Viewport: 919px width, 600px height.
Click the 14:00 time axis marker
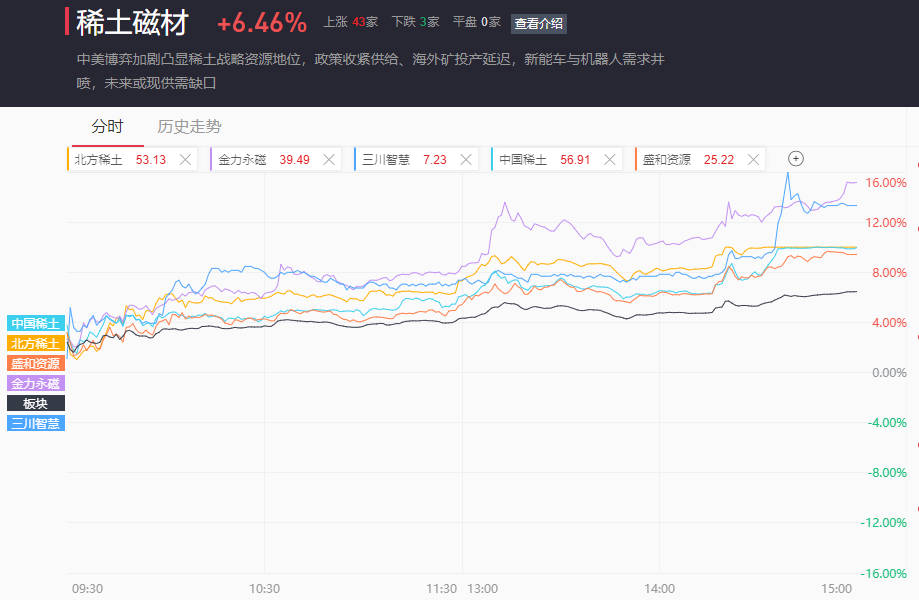point(659,588)
